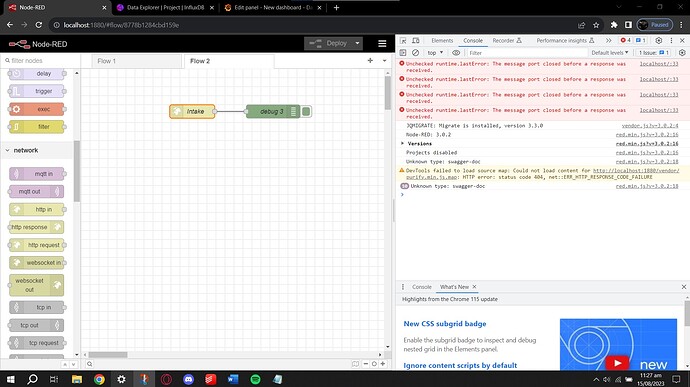Open Discord from the taskbar

[188, 379]
